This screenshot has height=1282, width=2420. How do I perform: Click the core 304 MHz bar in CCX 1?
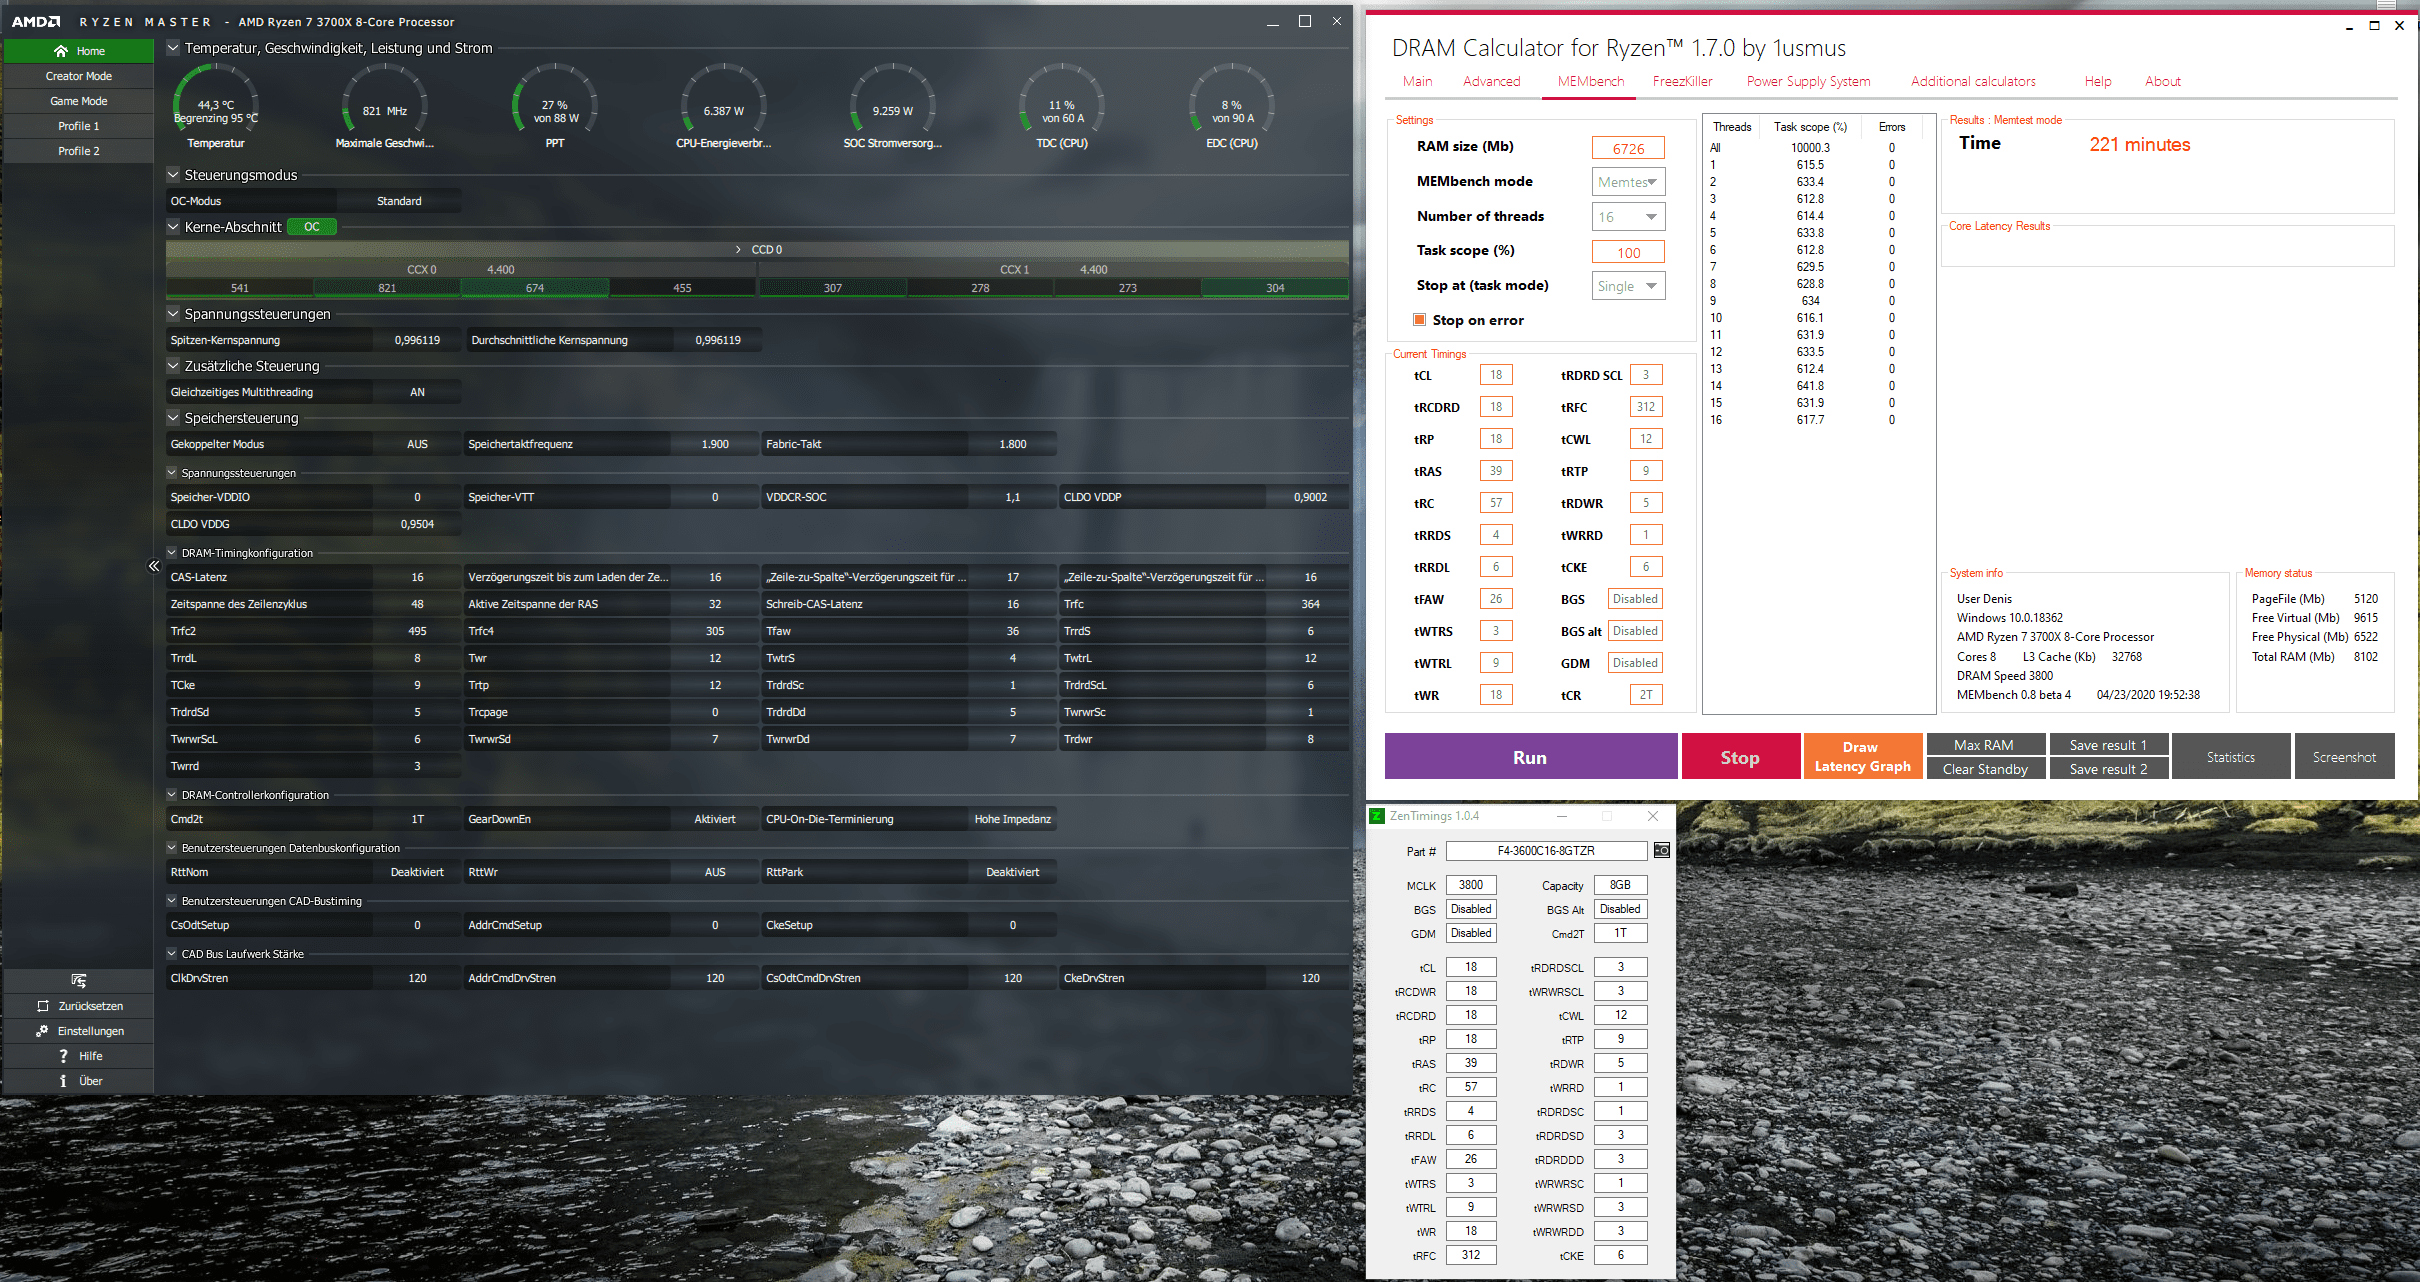[1275, 288]
